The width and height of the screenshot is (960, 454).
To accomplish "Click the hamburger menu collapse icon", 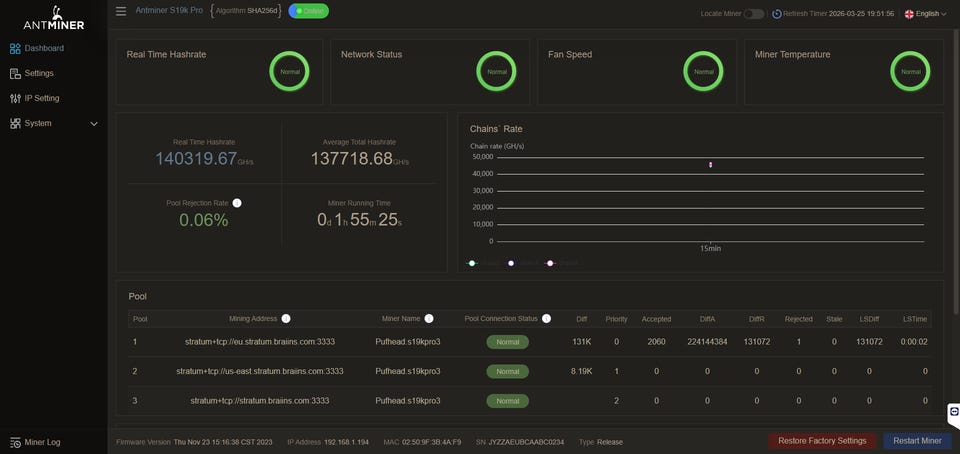I will pyautogui.click(x=121, y=11).
